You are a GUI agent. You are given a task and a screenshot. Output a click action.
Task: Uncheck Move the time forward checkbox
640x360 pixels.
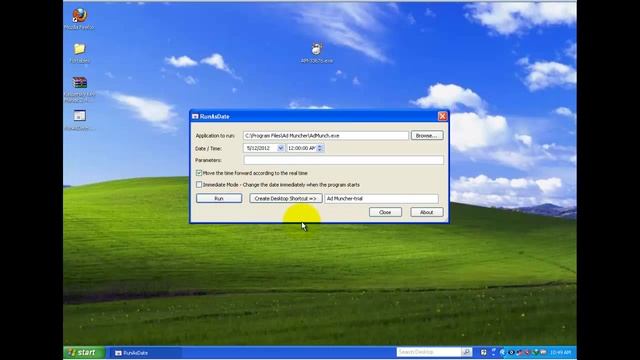(199, 173)
